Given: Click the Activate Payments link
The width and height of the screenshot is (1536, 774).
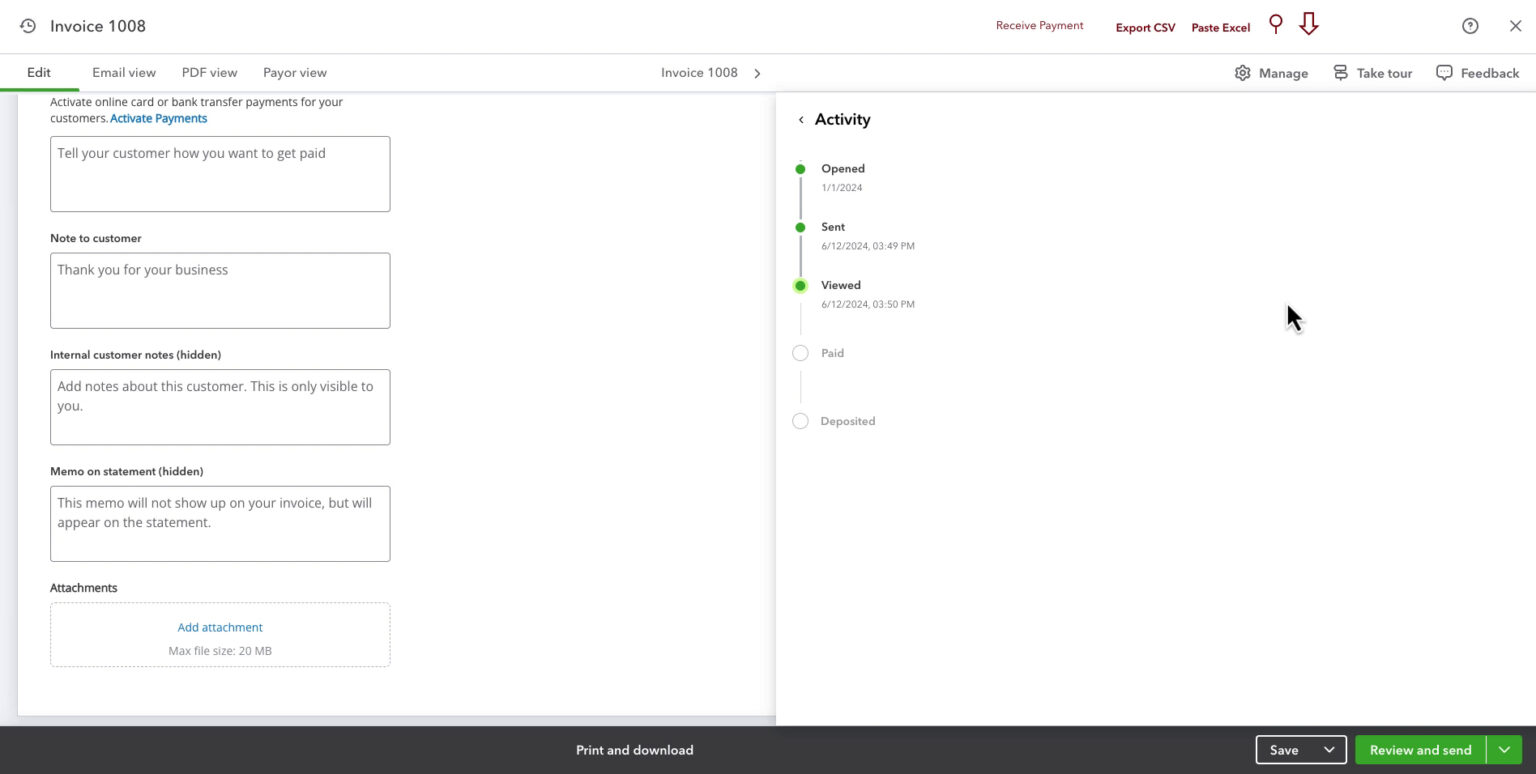Looking at the screenshot, I should pos(159,118).
